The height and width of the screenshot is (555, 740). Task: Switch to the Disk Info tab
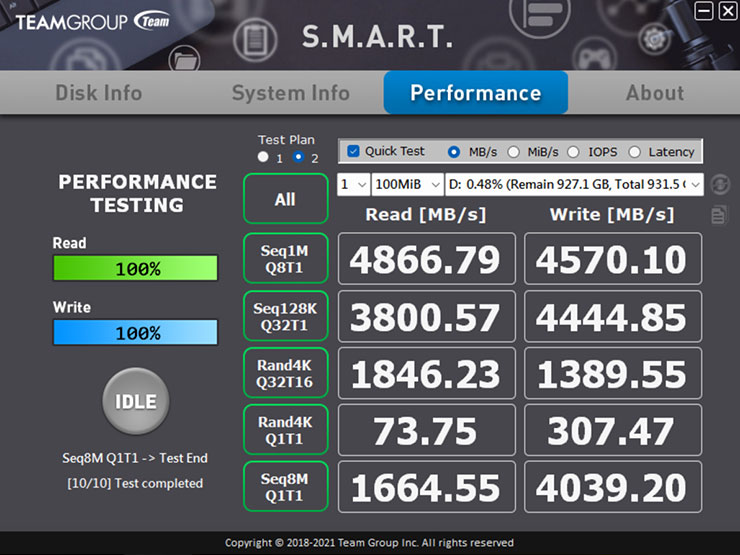point(98,93)
